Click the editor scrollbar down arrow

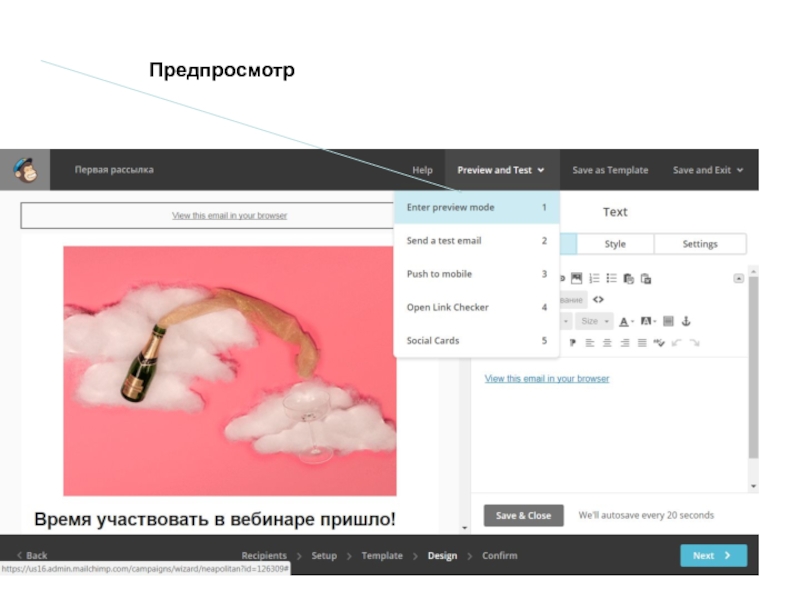(x=754, y=486)
